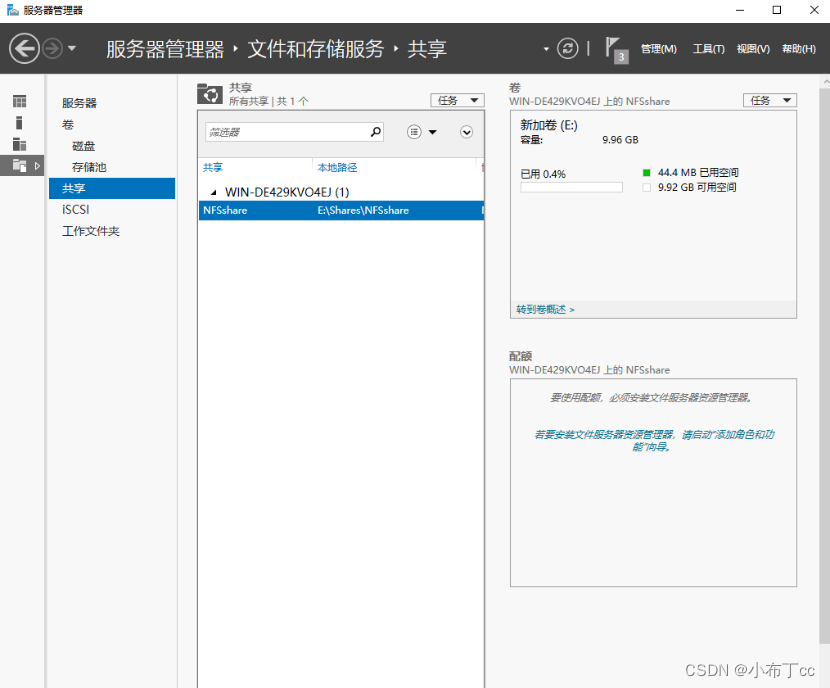This screenshot has height=688, width=830.
Task: Open the 工具(T) menu
Action: (709, 49)
